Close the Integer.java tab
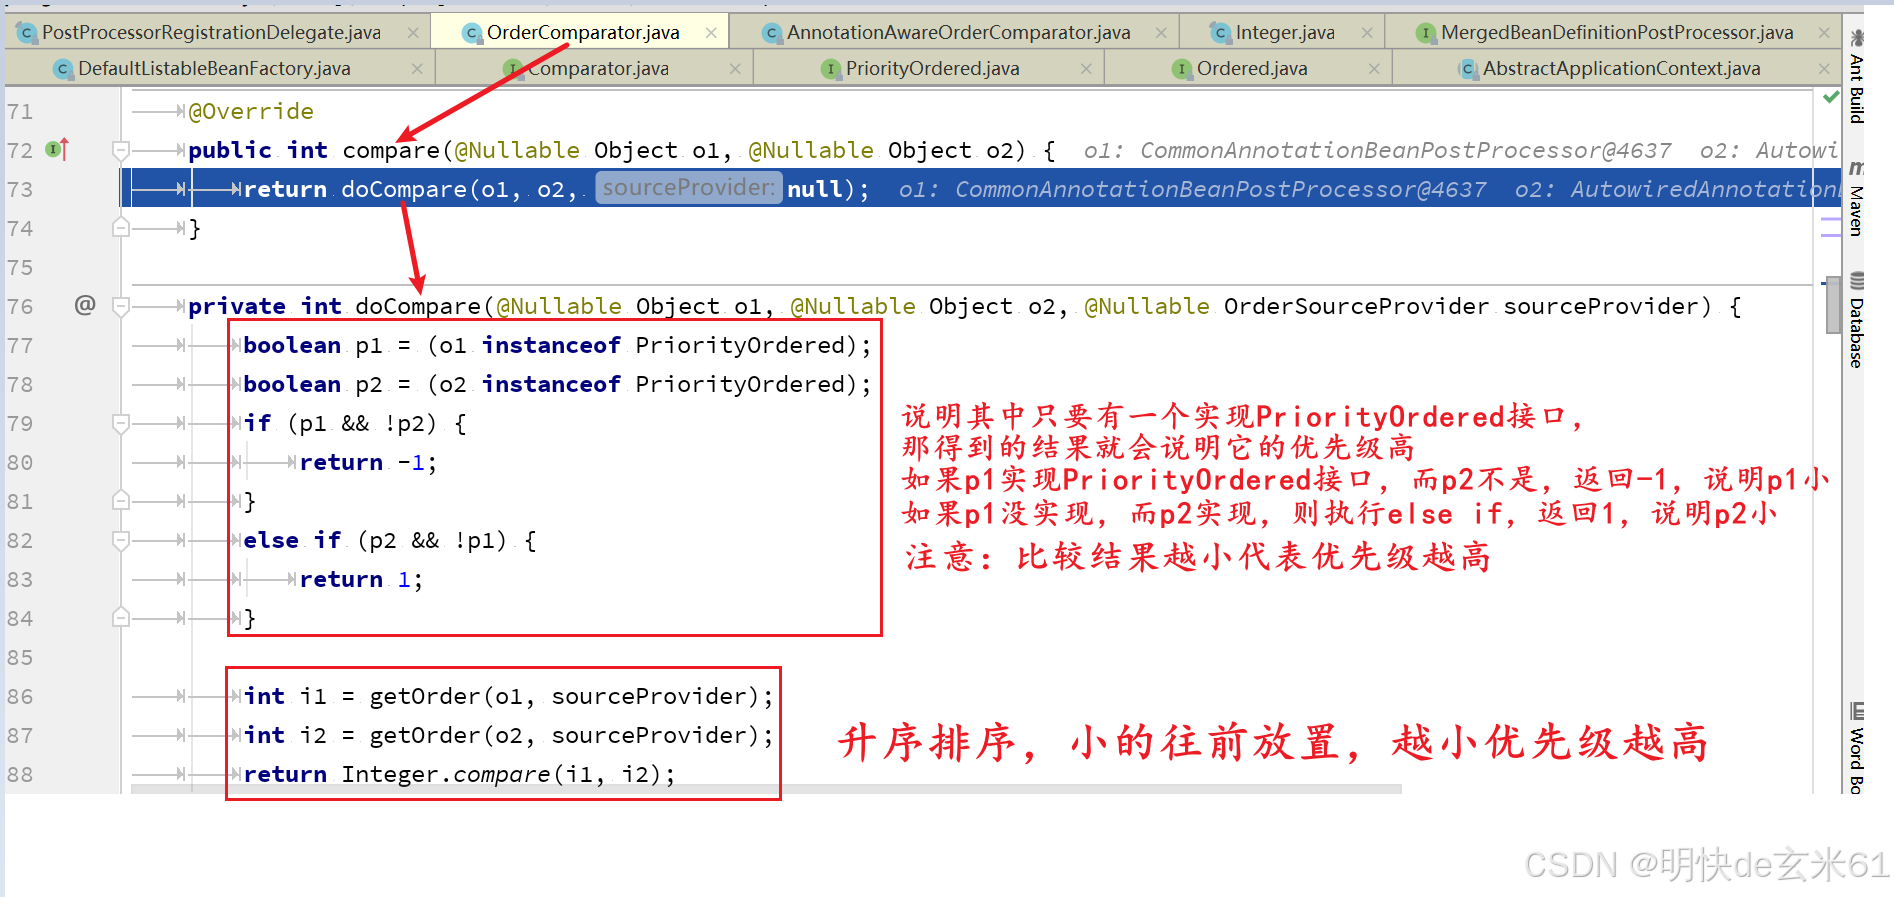The image size is (1894, 897). coord(1367,33)
